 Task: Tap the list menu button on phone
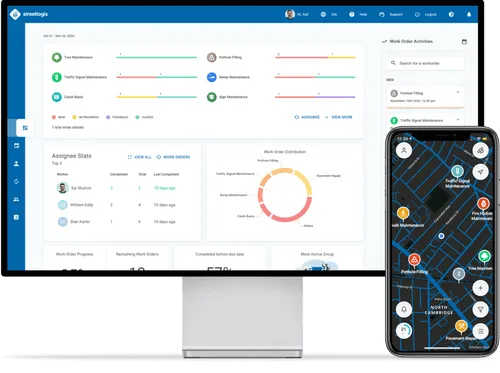tap(480, 331)
